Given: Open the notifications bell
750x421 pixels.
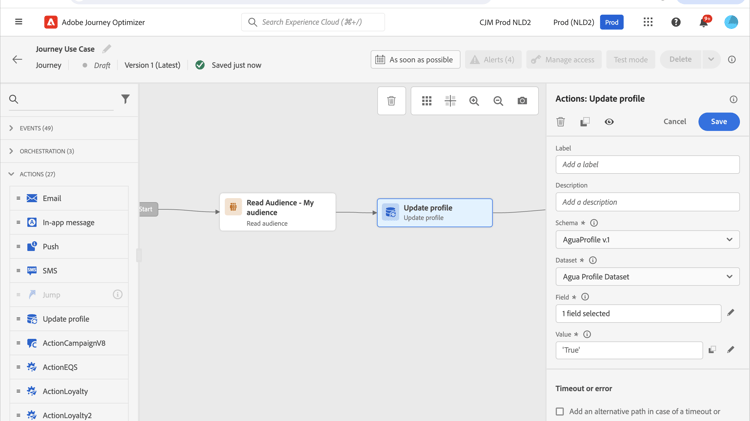Looking at the screenshot, I should [x=703, y=22].
